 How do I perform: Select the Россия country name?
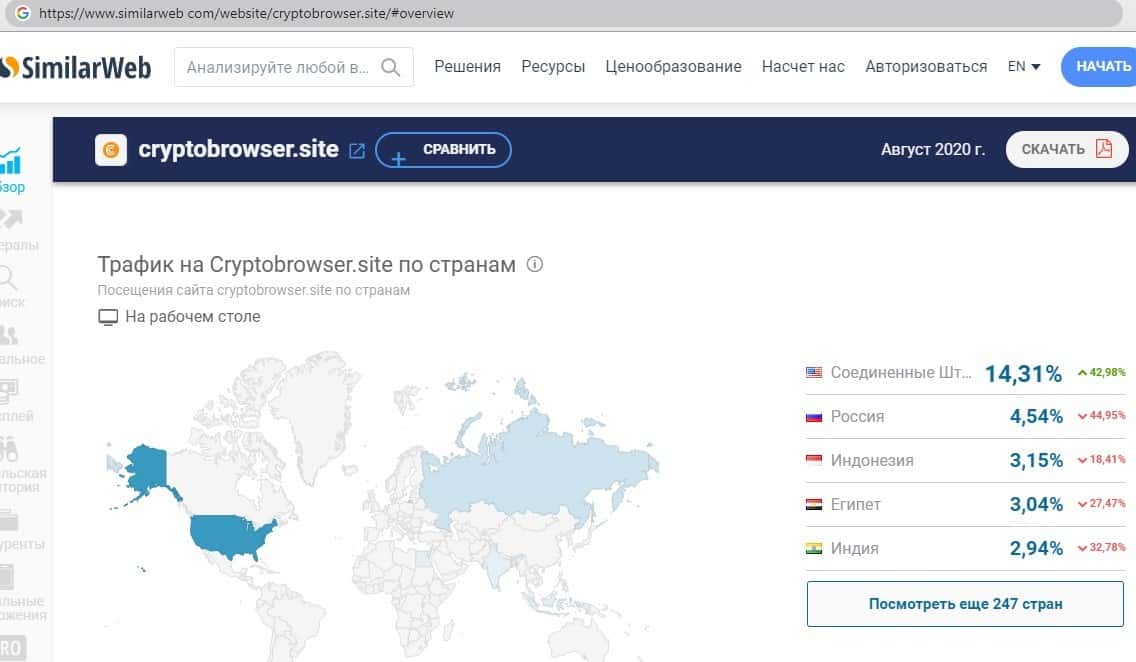(857, 416)
